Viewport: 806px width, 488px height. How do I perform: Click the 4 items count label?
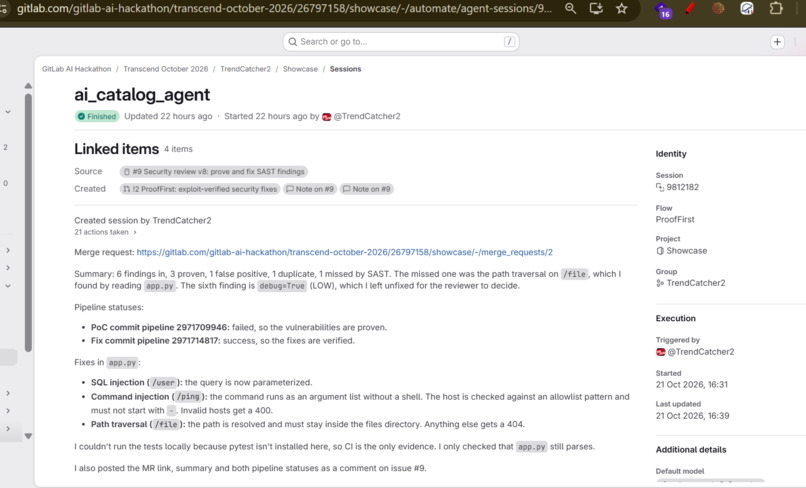(x=178, y=149)
